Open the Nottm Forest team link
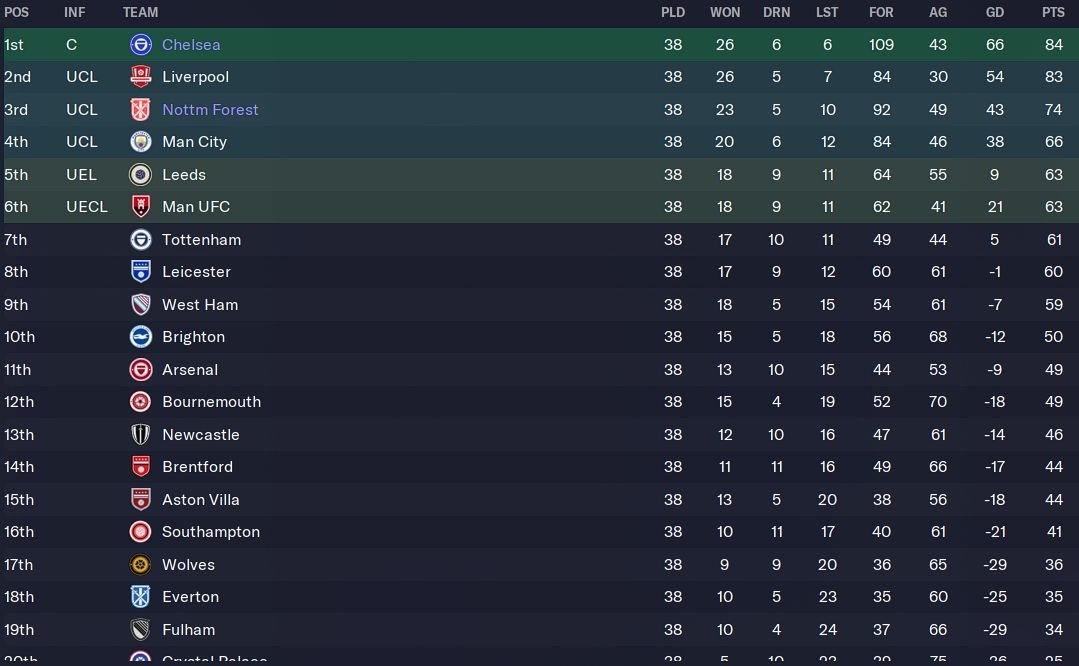The width and height of the screenshot is (1079, 666). pyautogui.click(x=210, y=110)
